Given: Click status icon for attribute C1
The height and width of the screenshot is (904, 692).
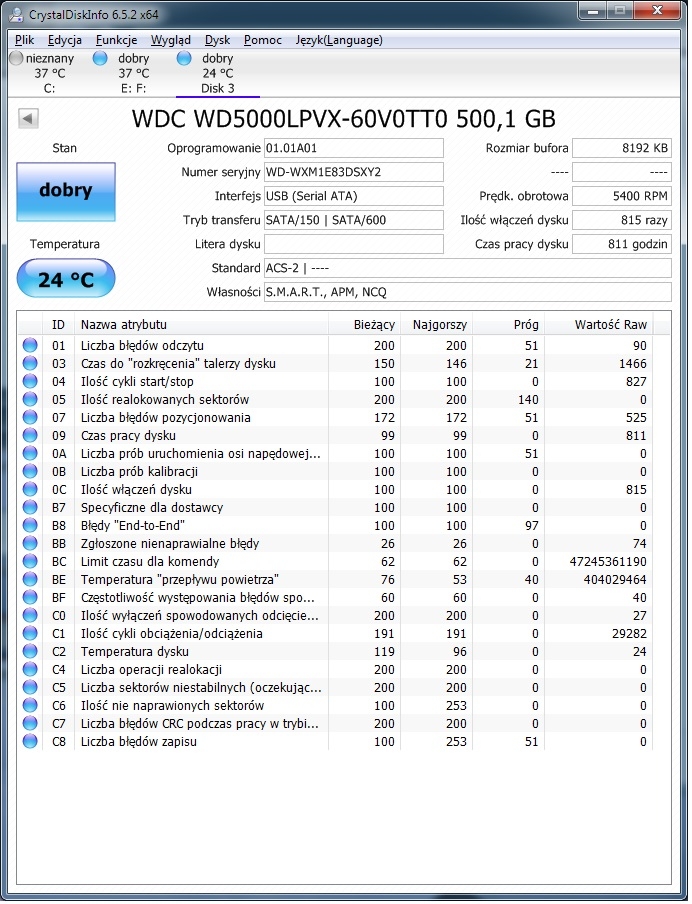Looking at the screenshot, I should (x=29, y=633).
